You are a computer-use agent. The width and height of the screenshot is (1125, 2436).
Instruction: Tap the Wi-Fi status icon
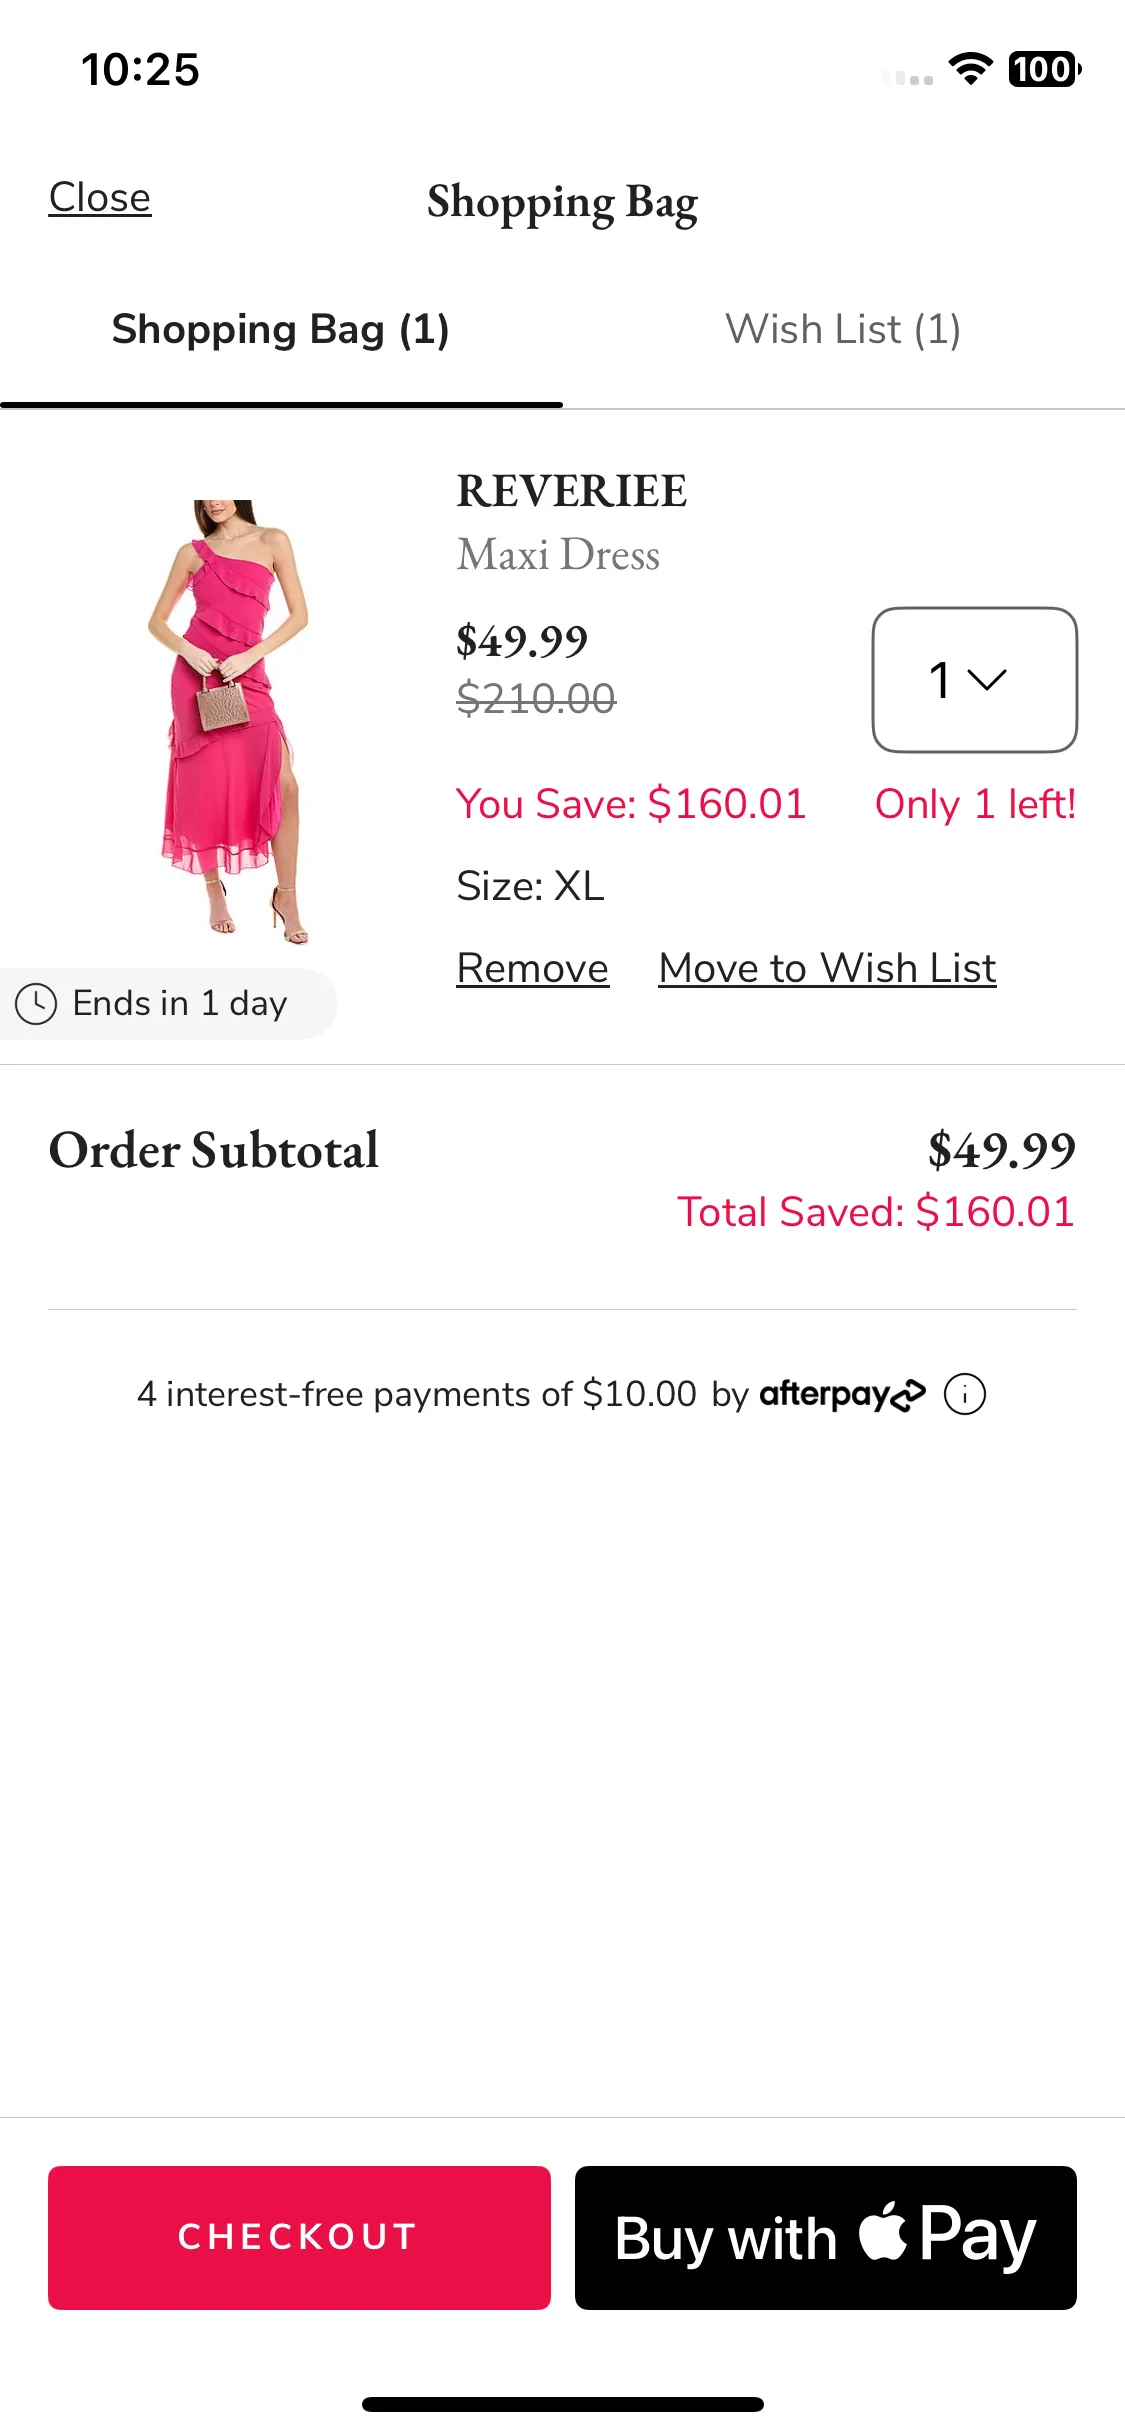click(x=970, y=69)
